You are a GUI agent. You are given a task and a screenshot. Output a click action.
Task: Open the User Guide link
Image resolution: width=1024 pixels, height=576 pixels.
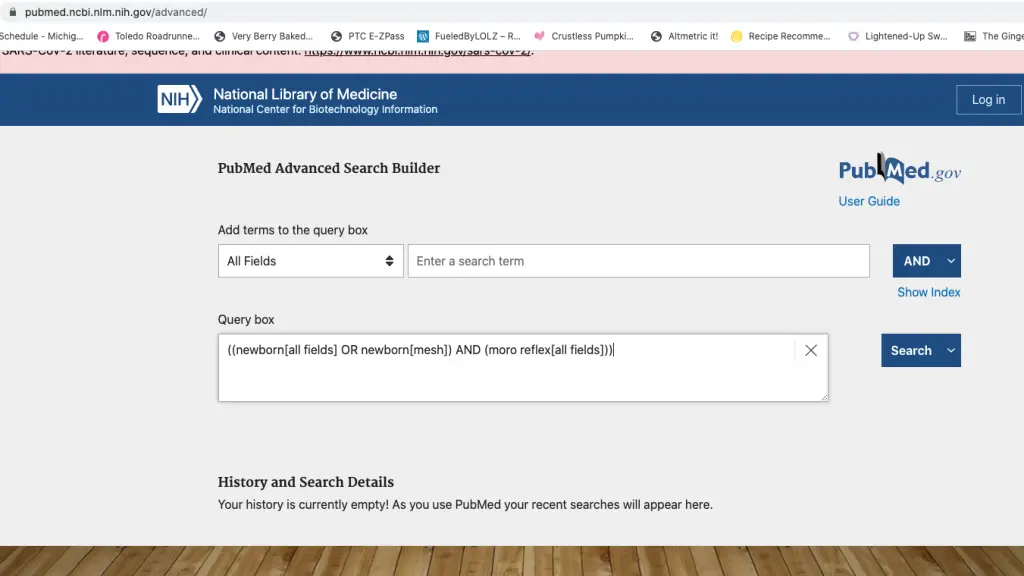click(x=869, y=201)
